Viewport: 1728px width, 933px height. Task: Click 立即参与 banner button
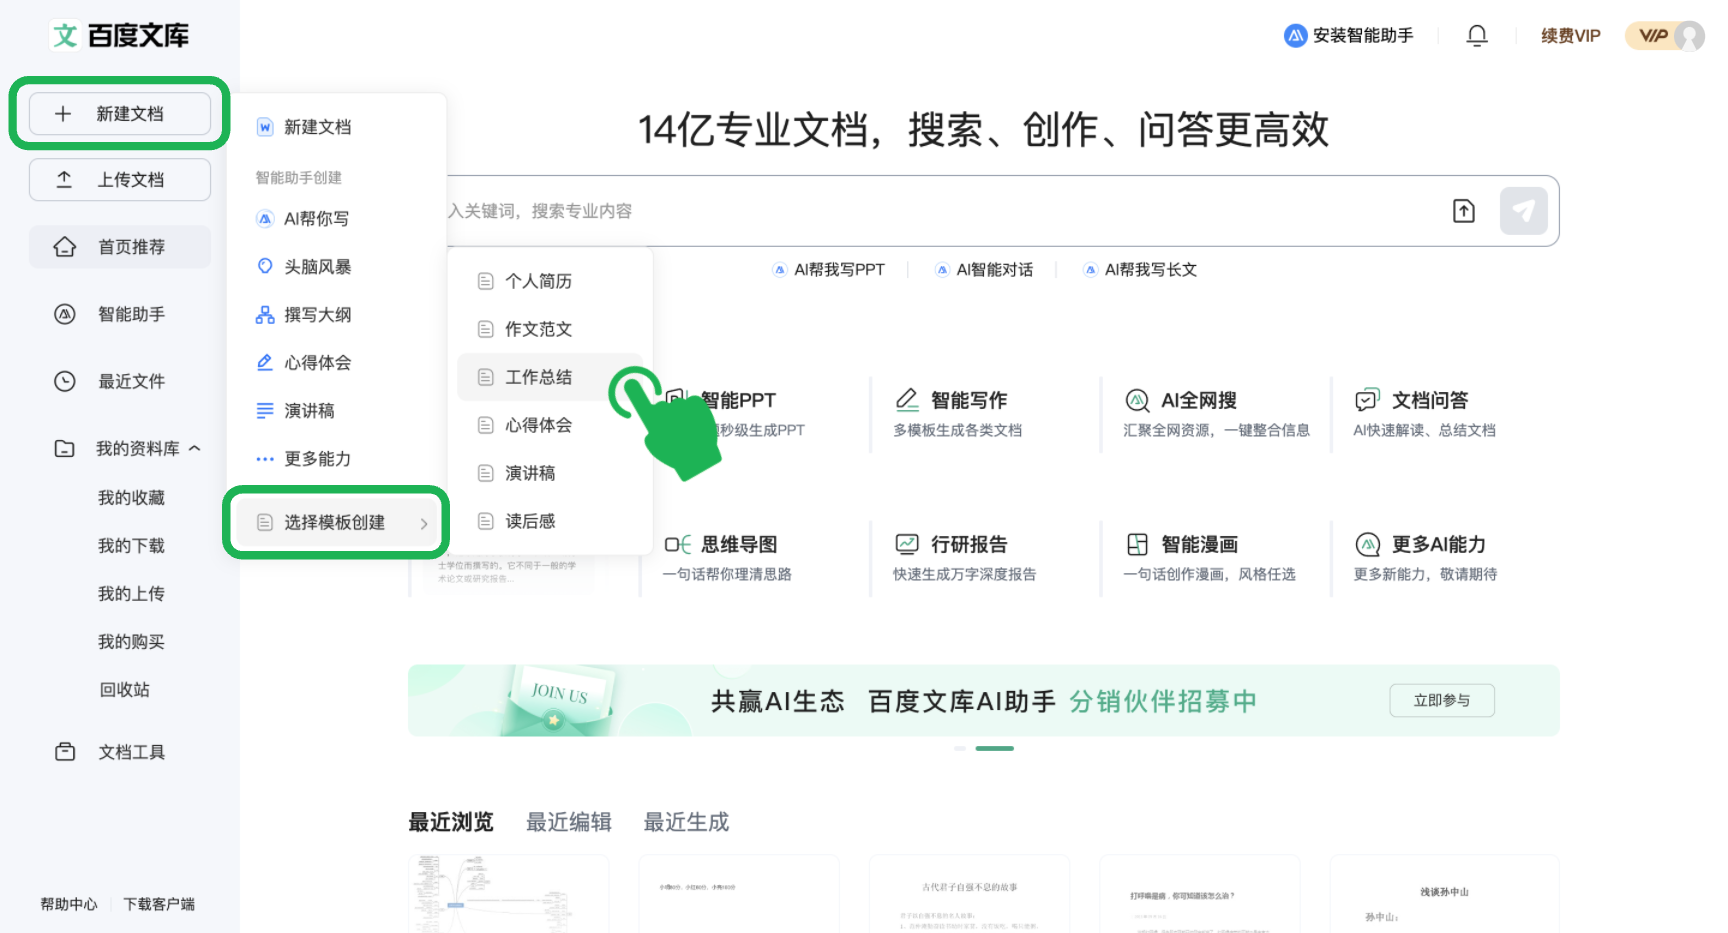point(1442,701)
